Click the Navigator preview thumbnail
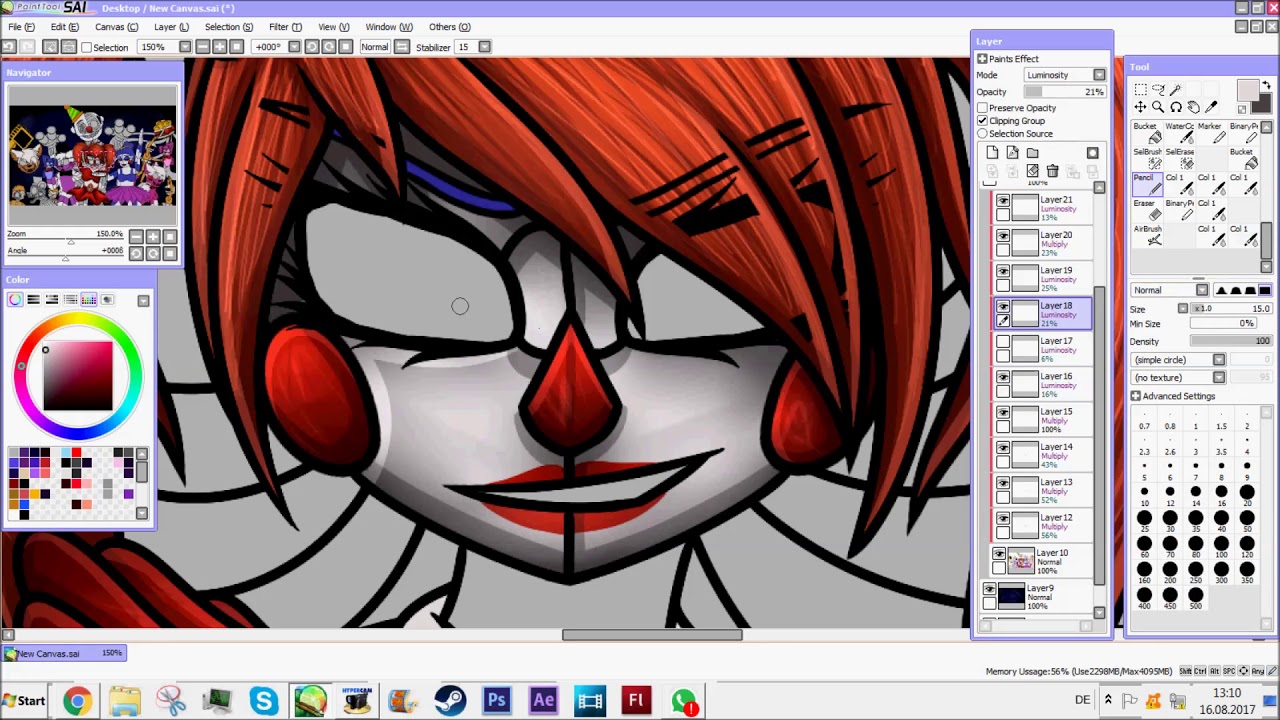Screen dimensions: 1280x720 point(92,156)
